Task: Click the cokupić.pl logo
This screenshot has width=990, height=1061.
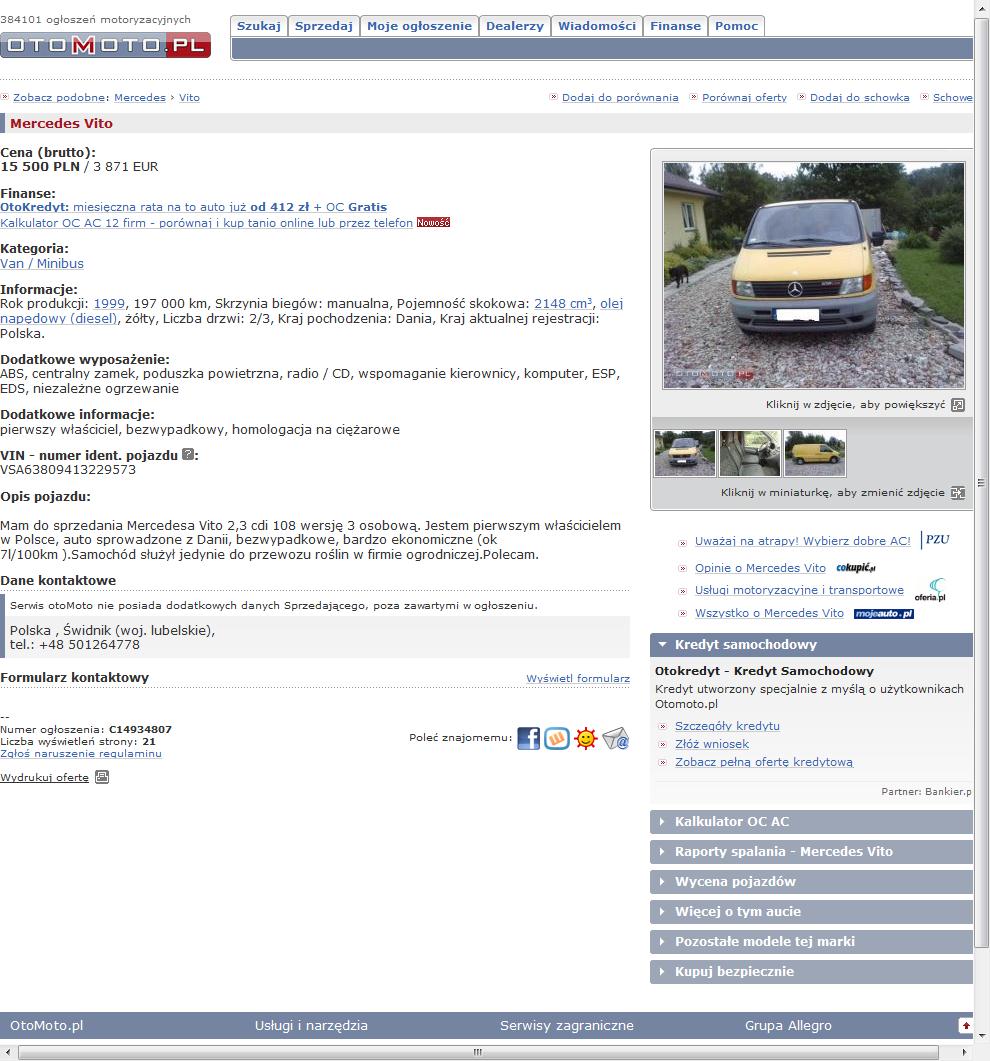Action: 855,568
